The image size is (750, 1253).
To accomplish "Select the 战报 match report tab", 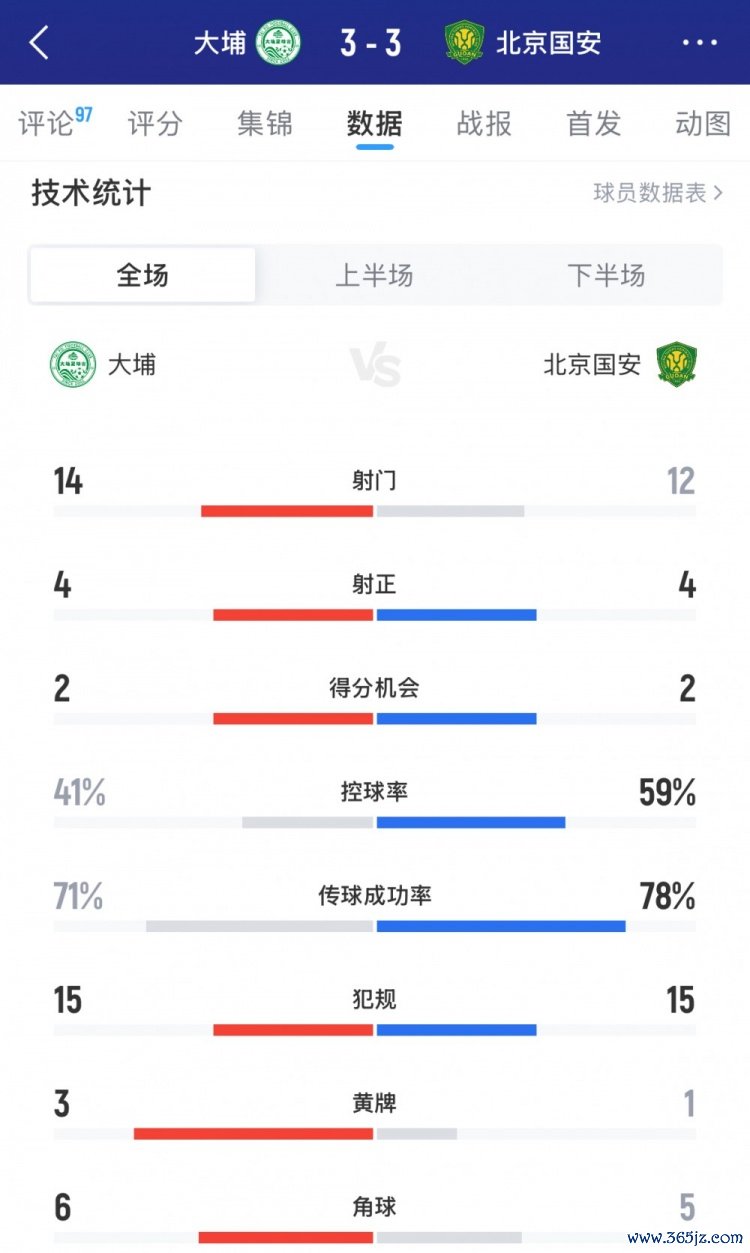I will [484, 123].
